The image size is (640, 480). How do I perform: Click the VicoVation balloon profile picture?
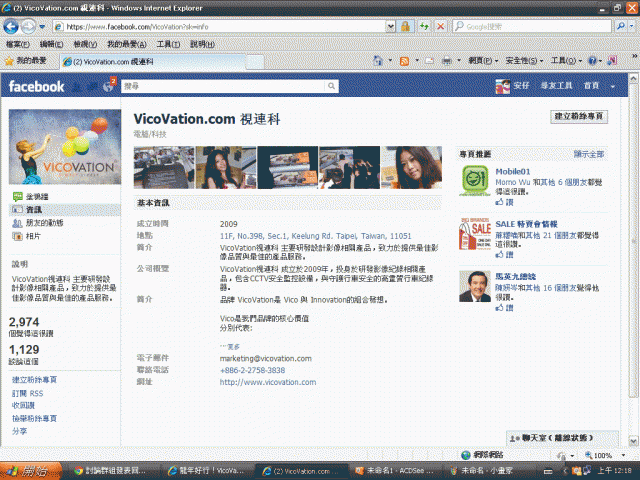[65, 147]
